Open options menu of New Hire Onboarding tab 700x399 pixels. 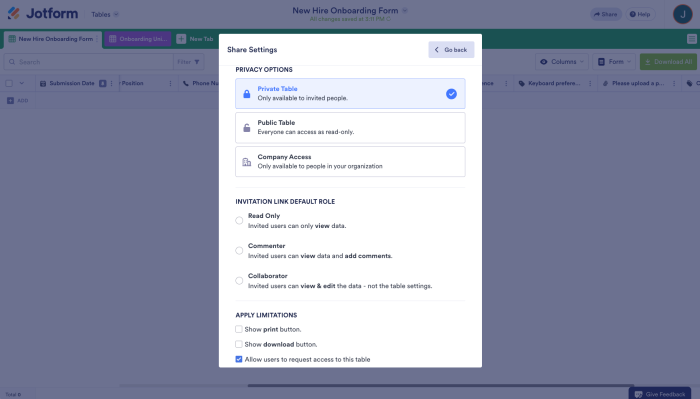tap(97, 39)
